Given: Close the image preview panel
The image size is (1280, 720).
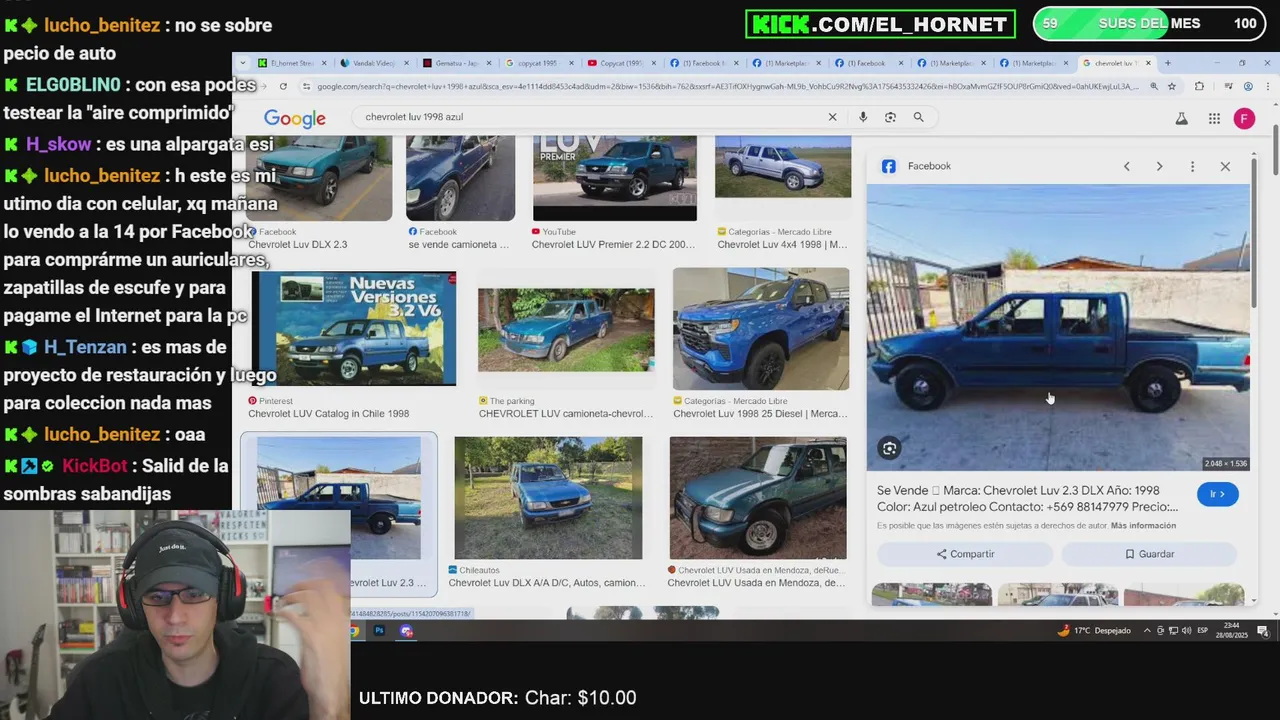Looking at the screenshot, I should (x=1225, y=166).
